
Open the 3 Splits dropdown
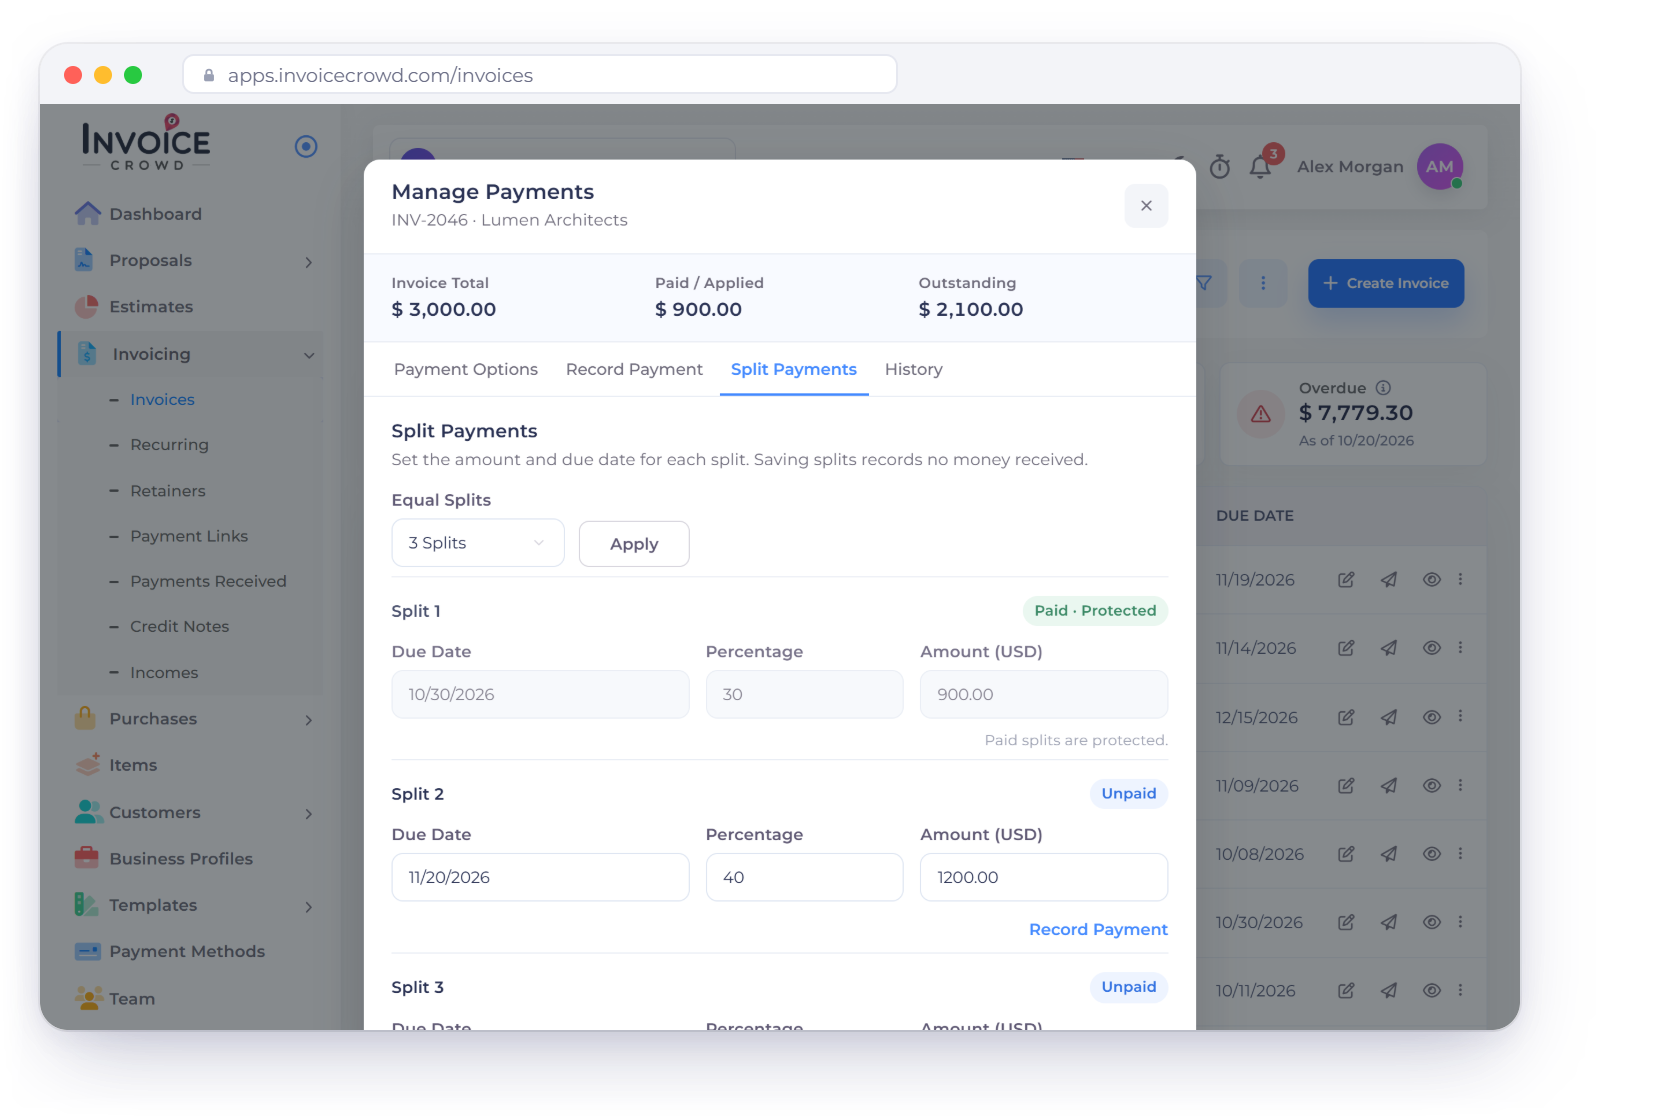click(x=478, y=543)
